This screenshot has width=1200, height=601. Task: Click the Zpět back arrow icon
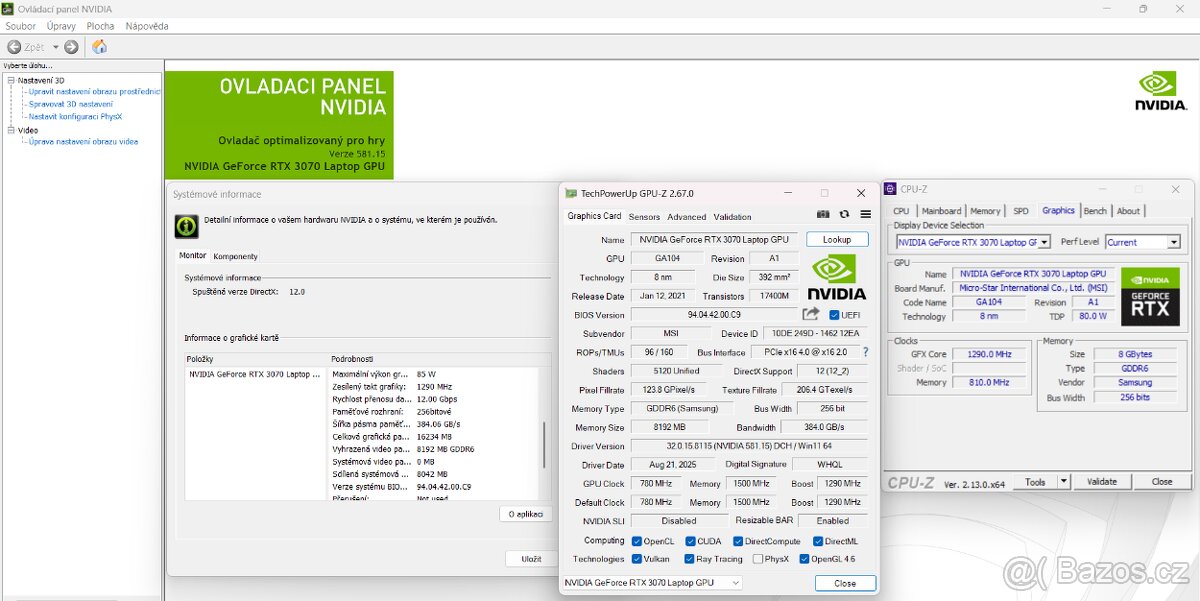click(14, 47)
